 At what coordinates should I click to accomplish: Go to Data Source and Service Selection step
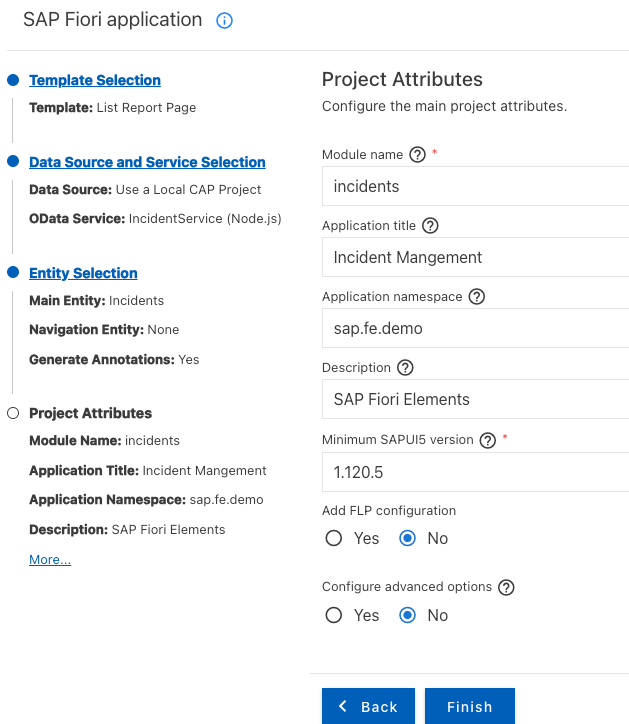coord(147,162)
